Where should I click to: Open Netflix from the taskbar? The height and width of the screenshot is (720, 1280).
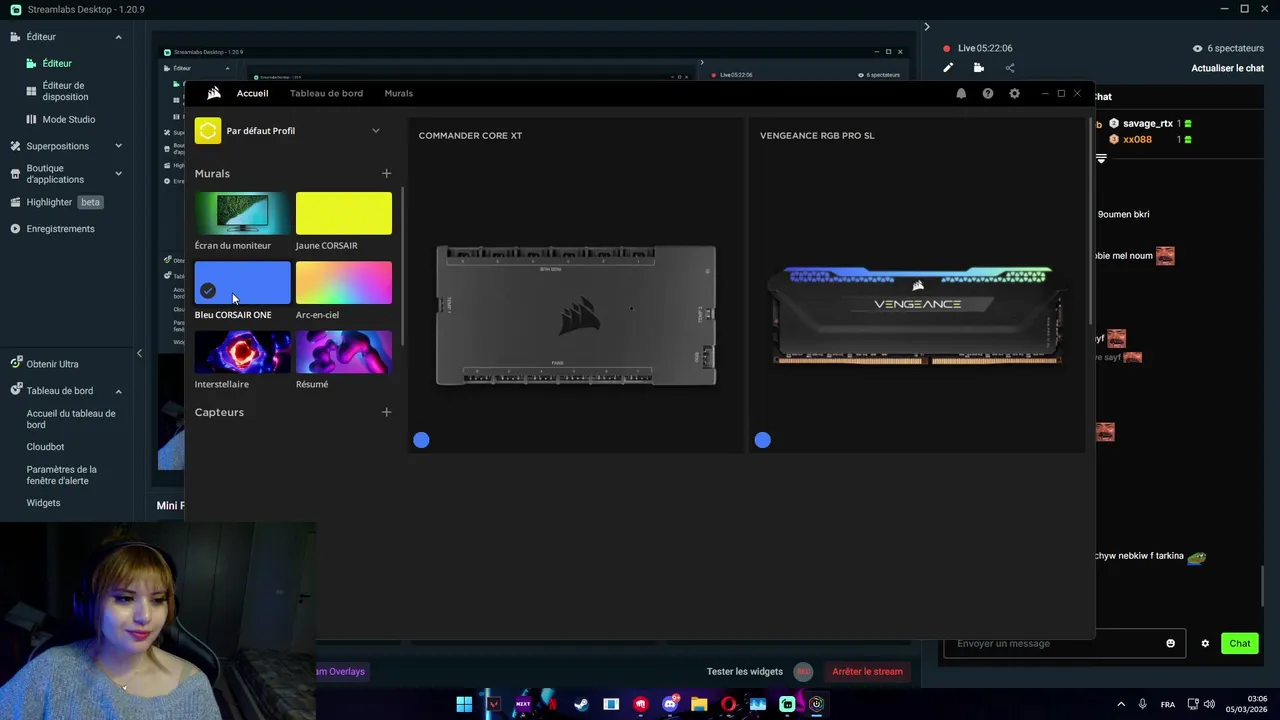pos(552,704)
